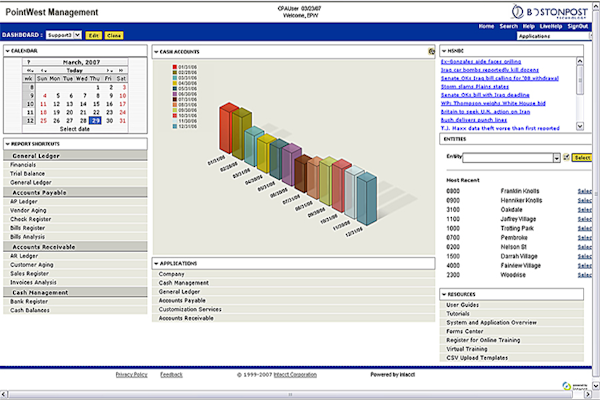The height and width of the screenshot is (400, 600).
Task: Open the Cash Accounts chart settings icon
Action: (431, 51)
